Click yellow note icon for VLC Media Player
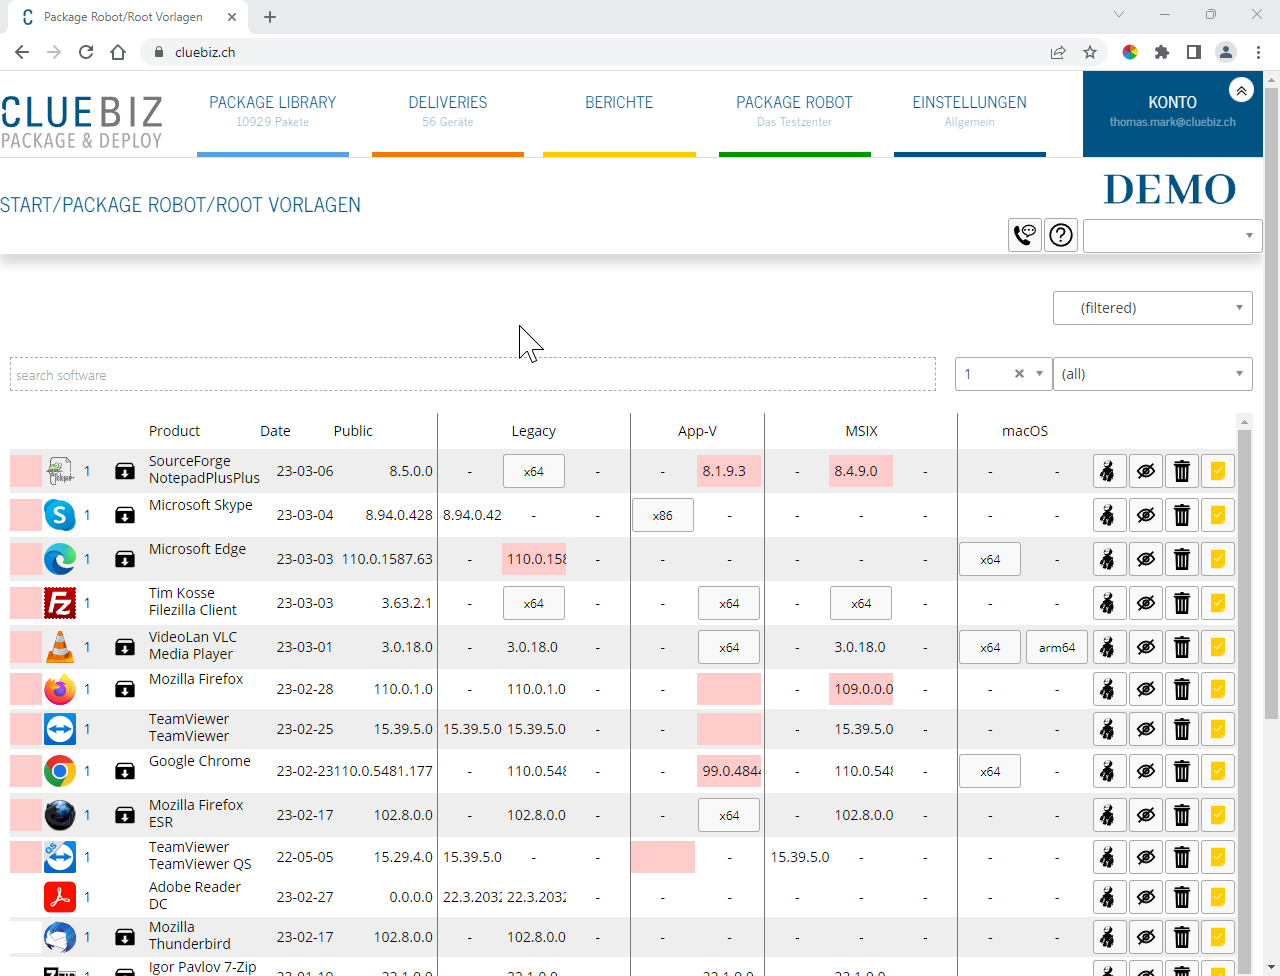Image resolution: width=1280 pixels, height=976 pixels. [1218, 647]
